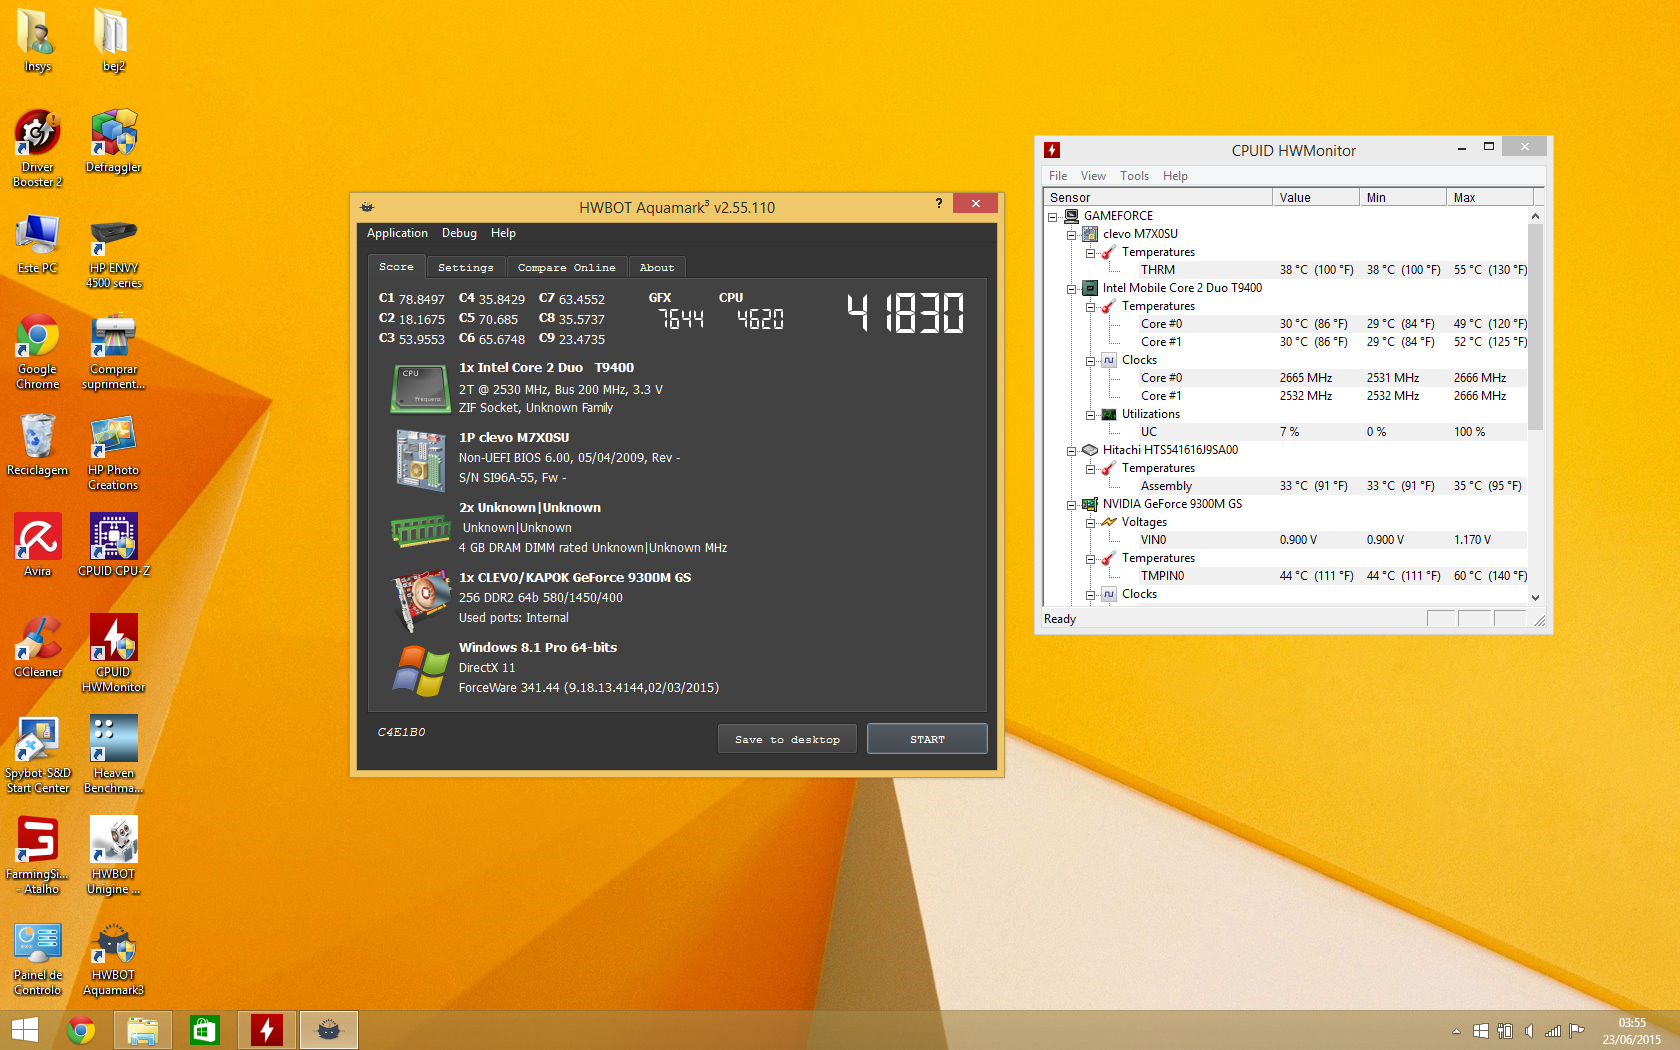This screenshot has width=1680, height=1050.
Task: Open Tools menu in HWMonitor
Action: pos(1134,176)
